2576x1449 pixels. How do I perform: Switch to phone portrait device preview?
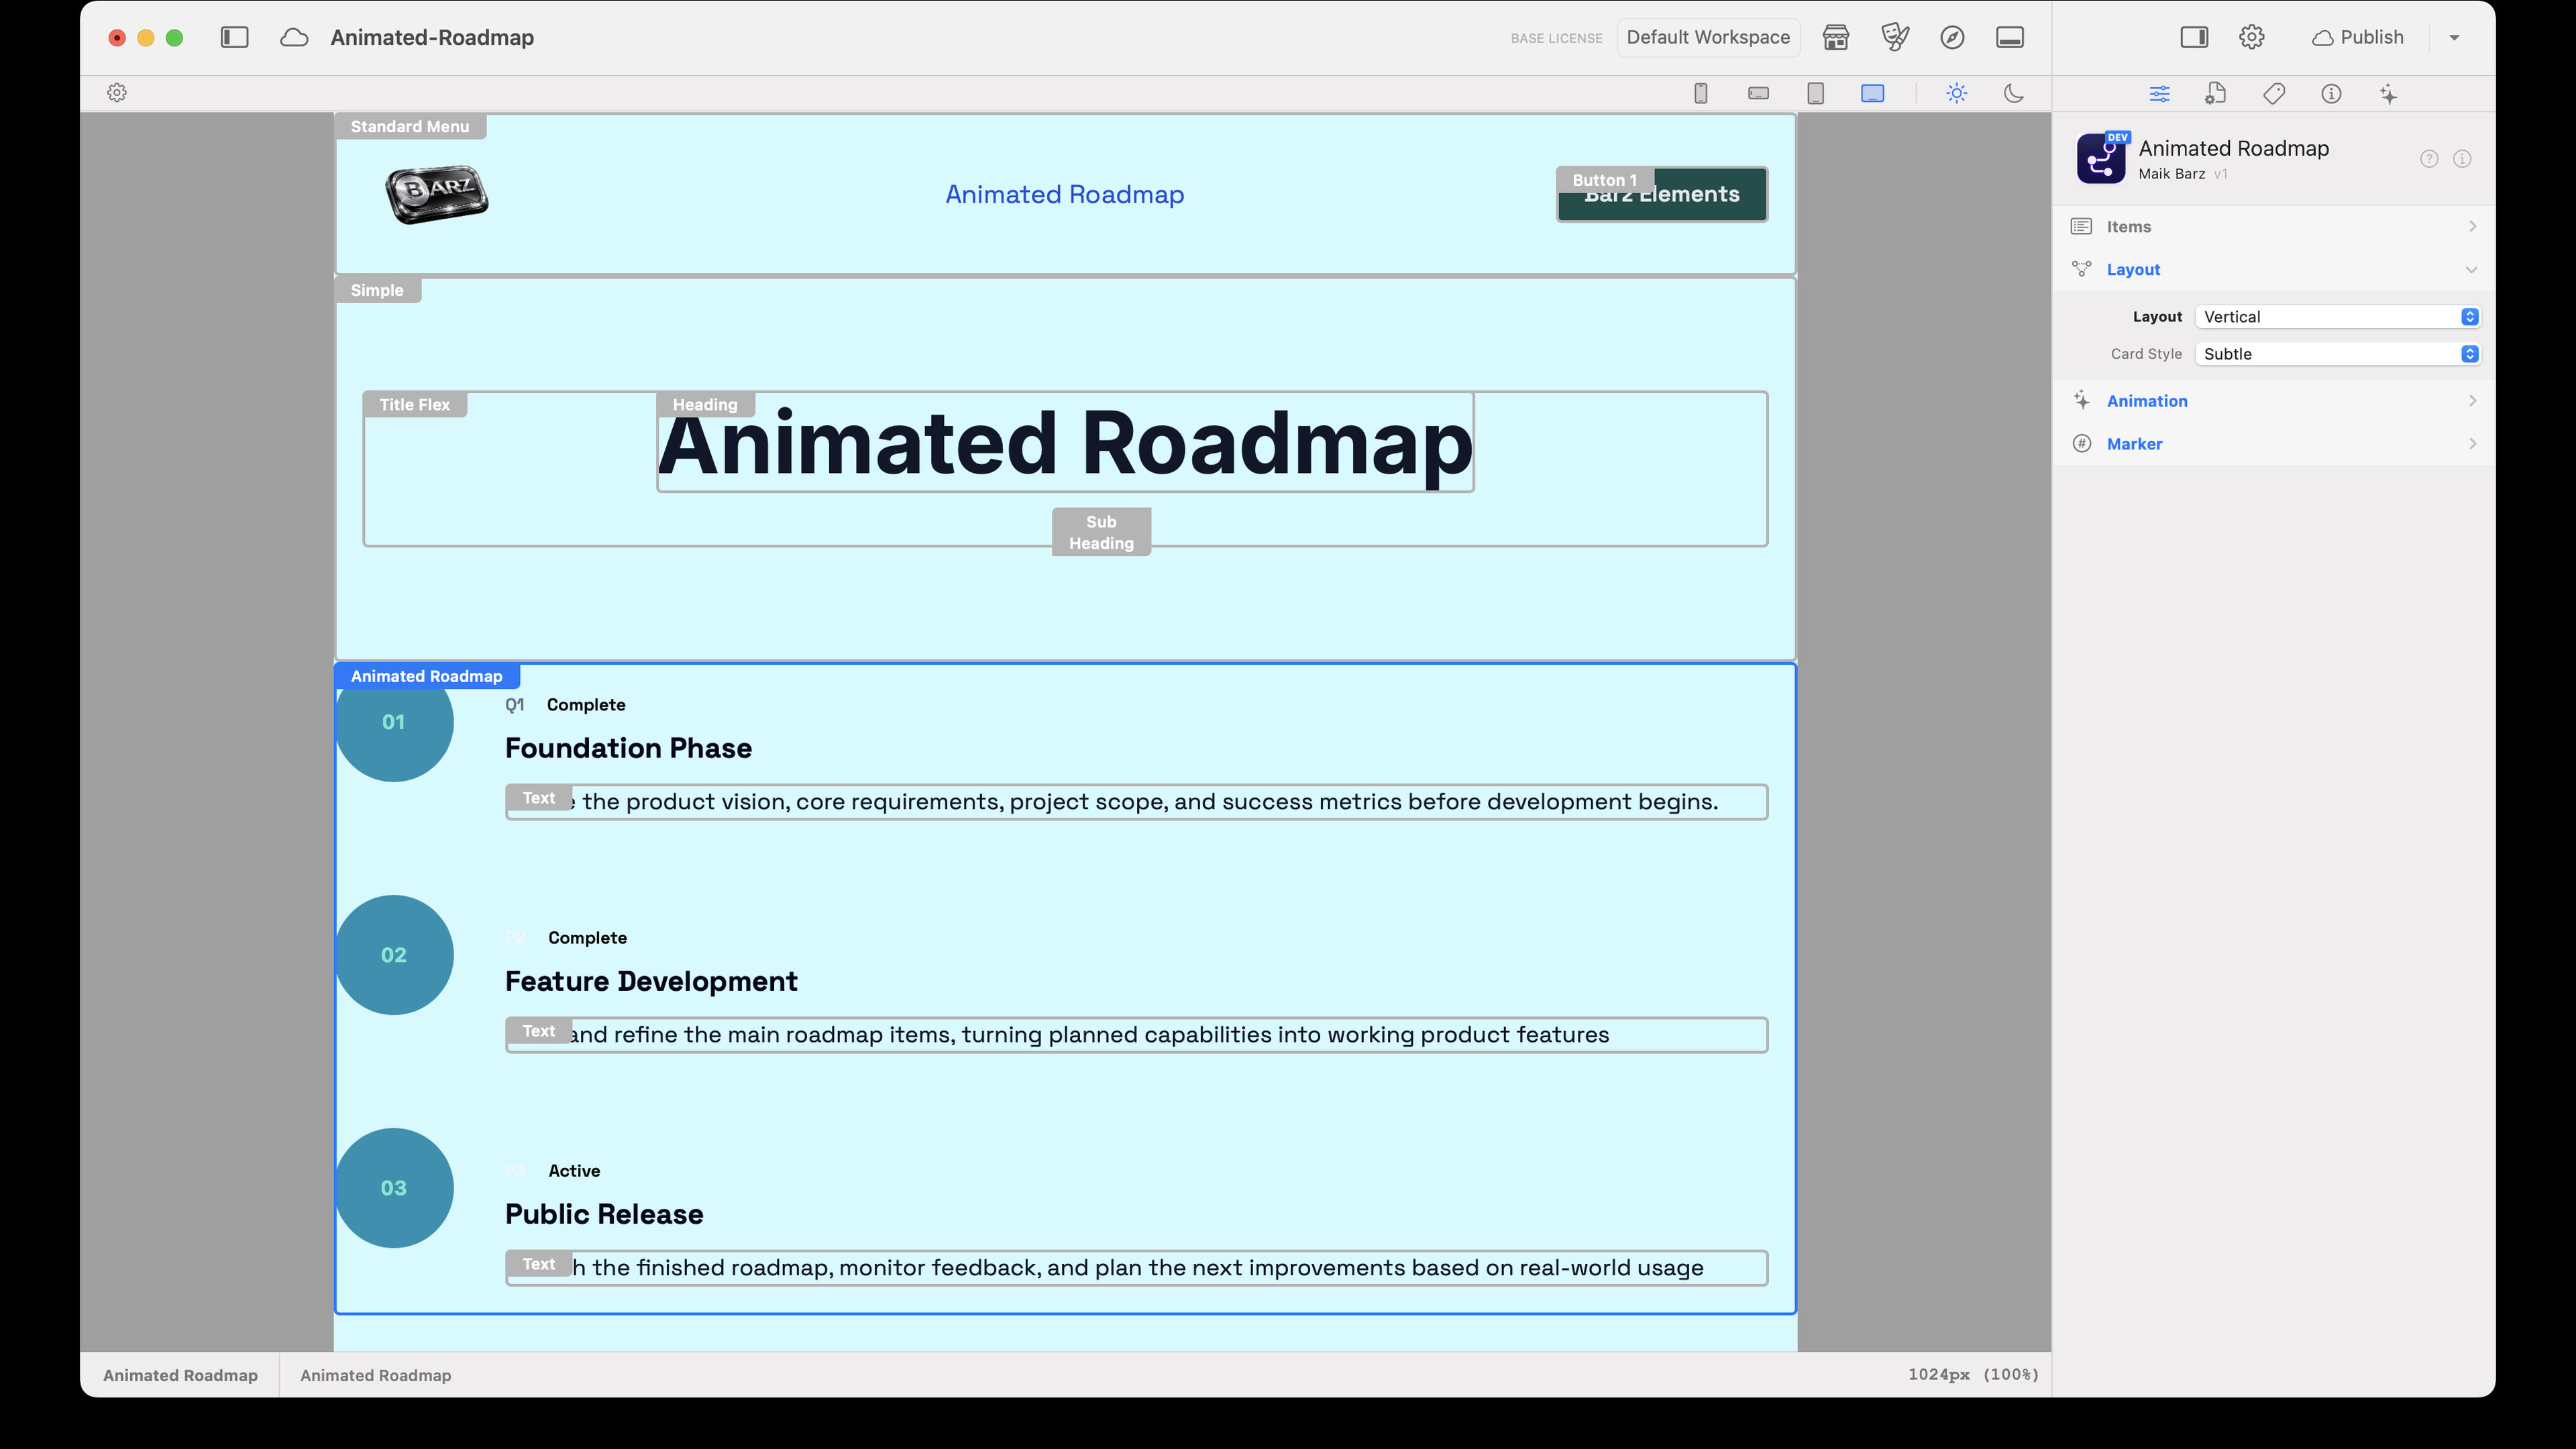coord(1700,93)
